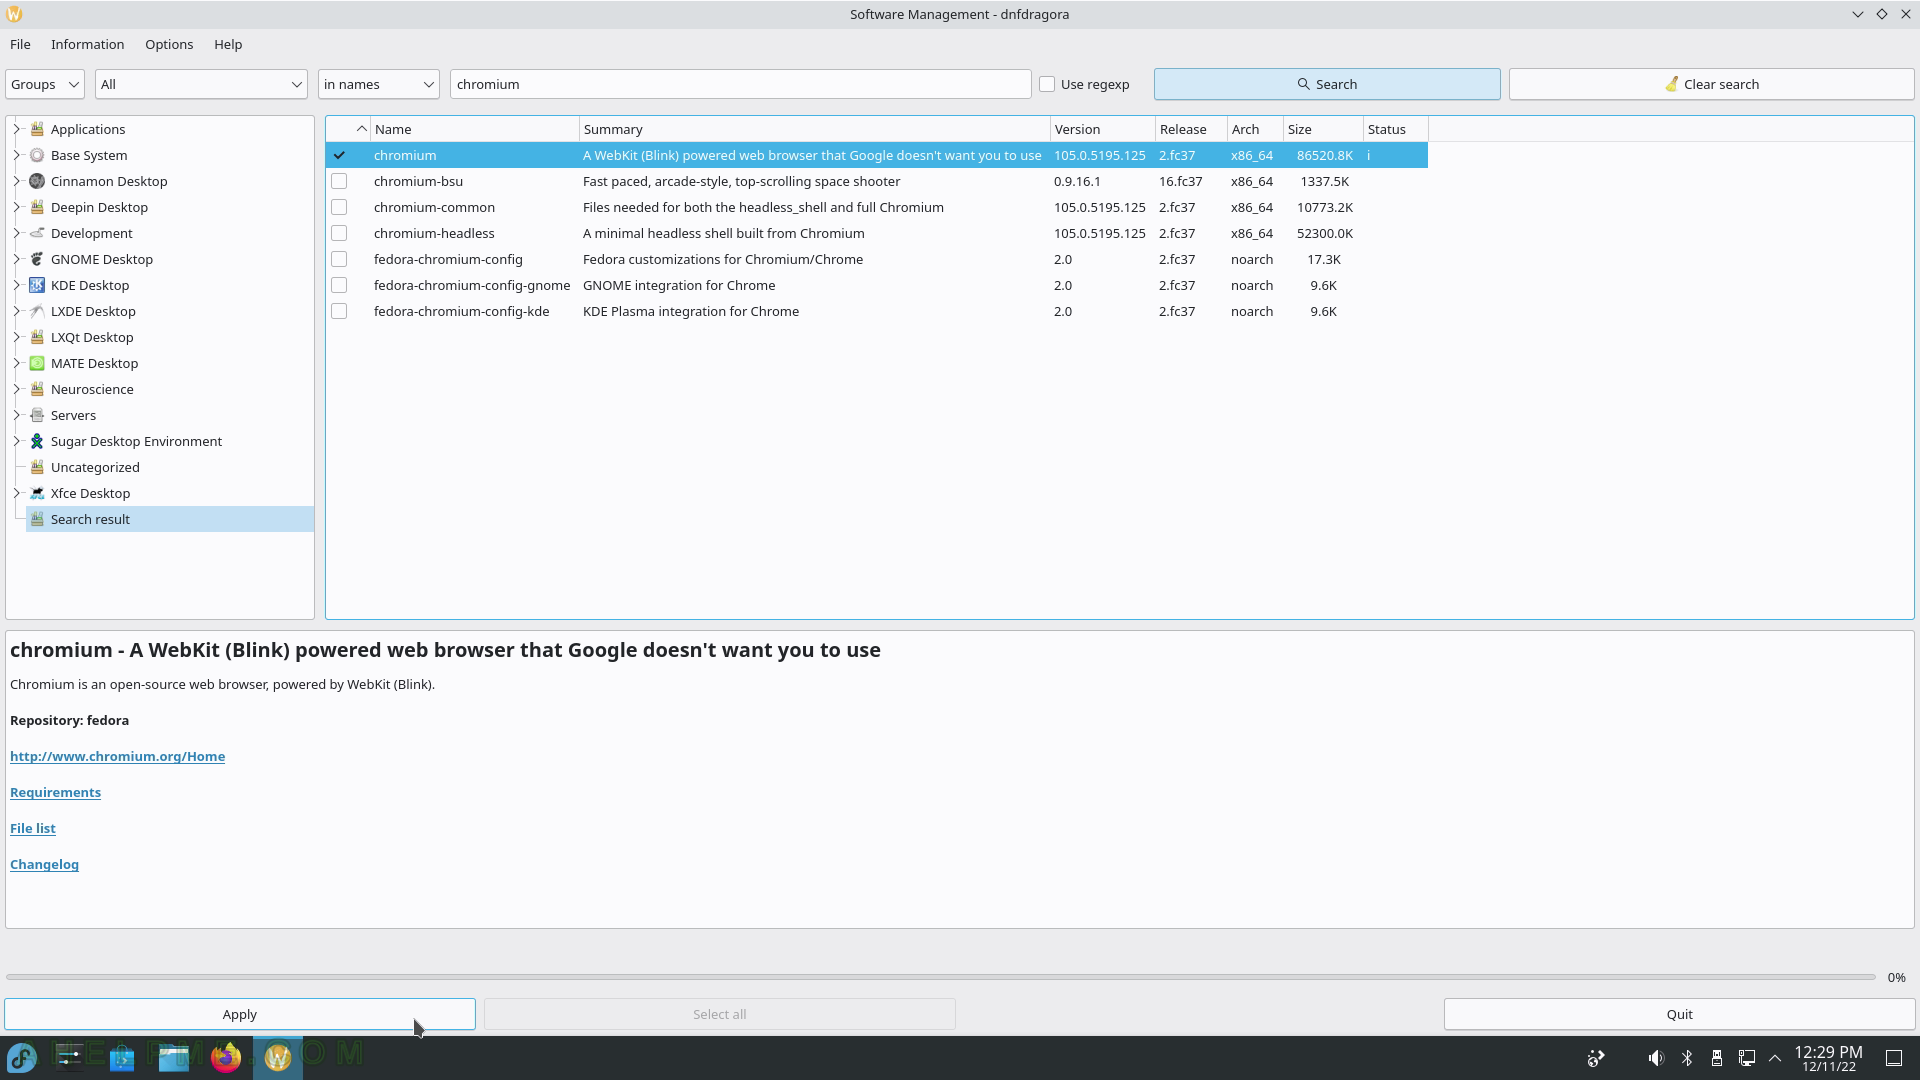Click the Uncategorized group icon
Viewport: 1920px width, 1080px height.
[37, 467]
